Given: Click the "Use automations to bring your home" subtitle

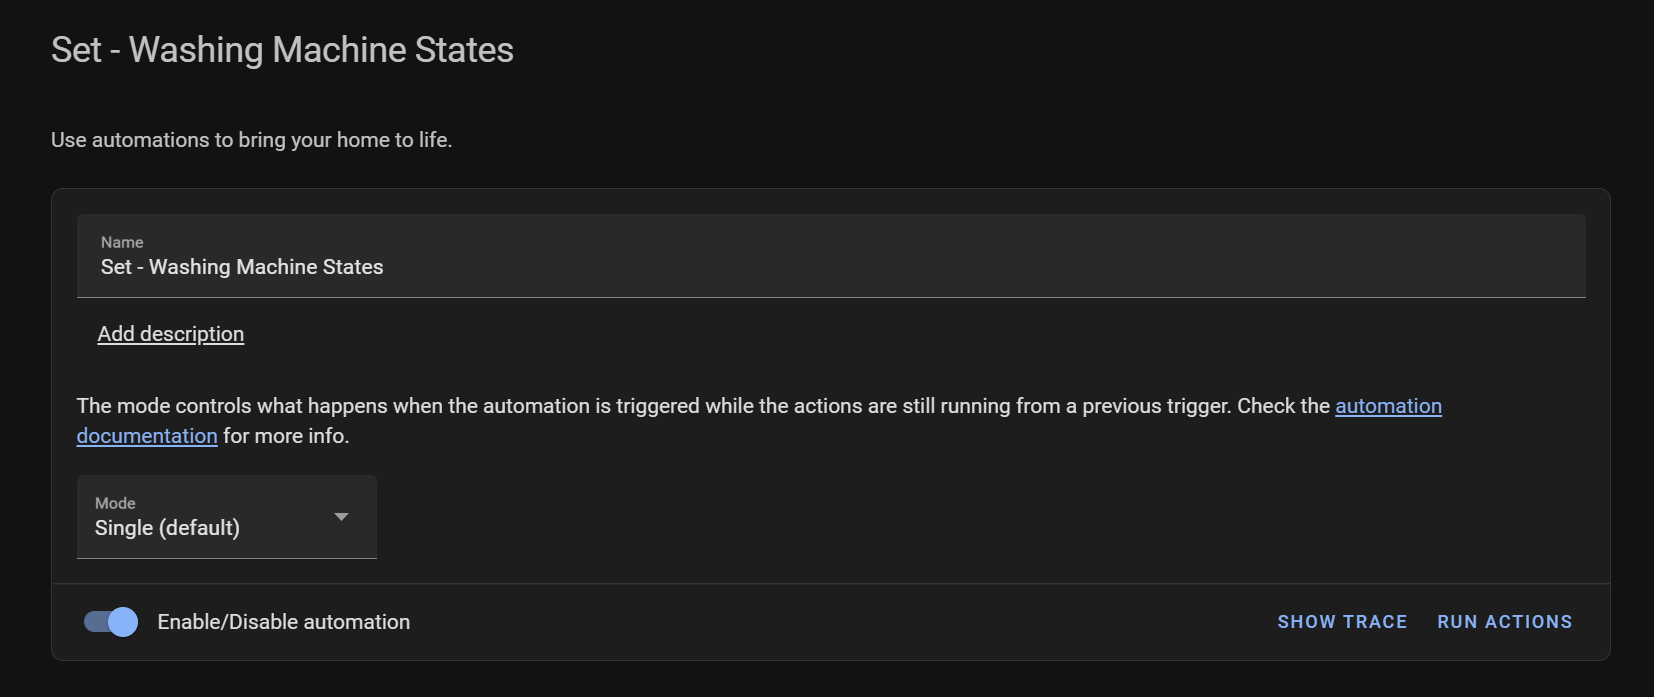Looking at the screenshot, I should [251, 140].
